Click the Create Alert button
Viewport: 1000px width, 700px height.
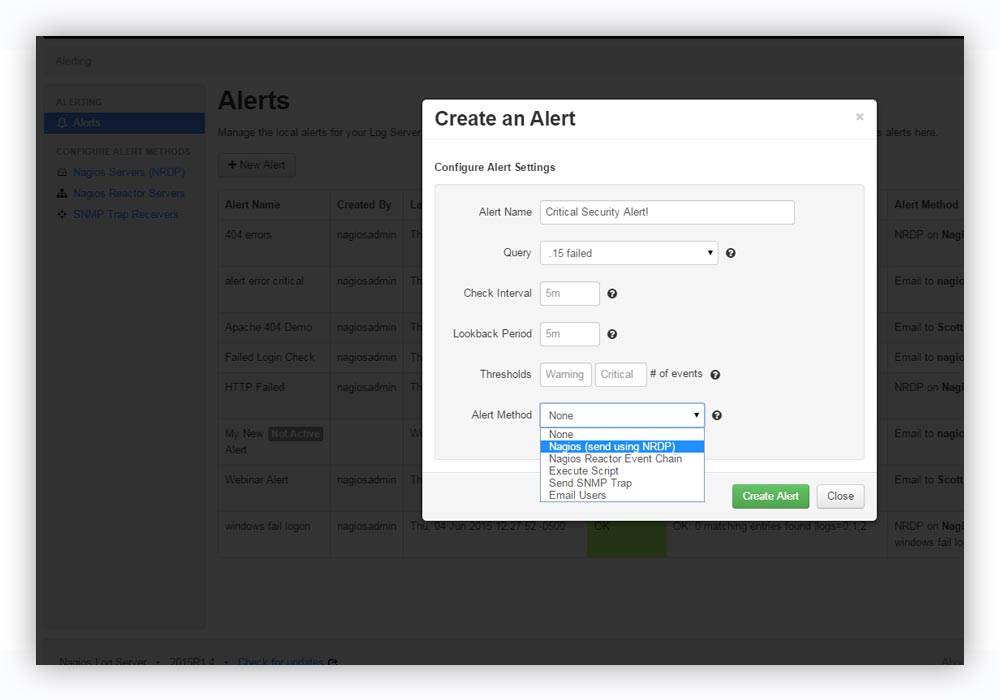click(x=770, y=496)
